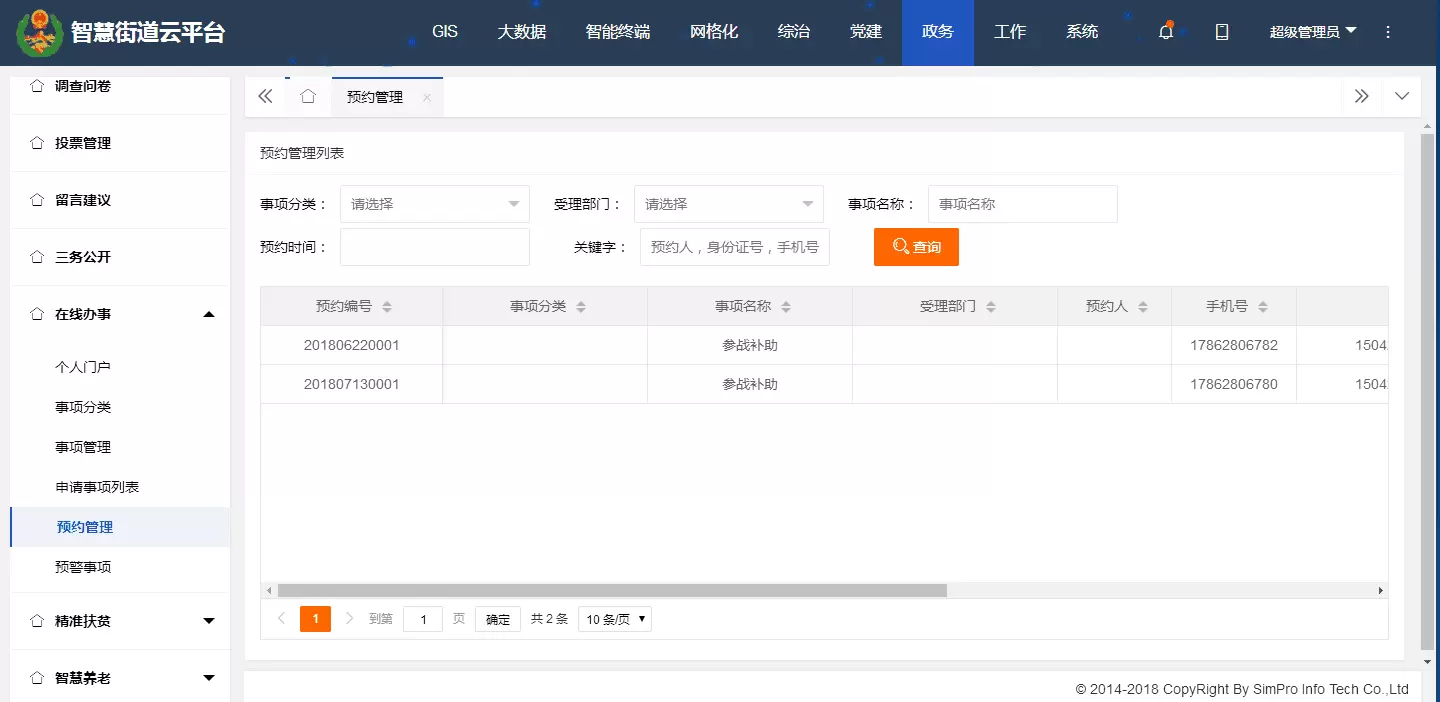This screenshot has width=1440, height=702.
Task: Click the house icon beside 三务公开
Action: pos(38,257)
